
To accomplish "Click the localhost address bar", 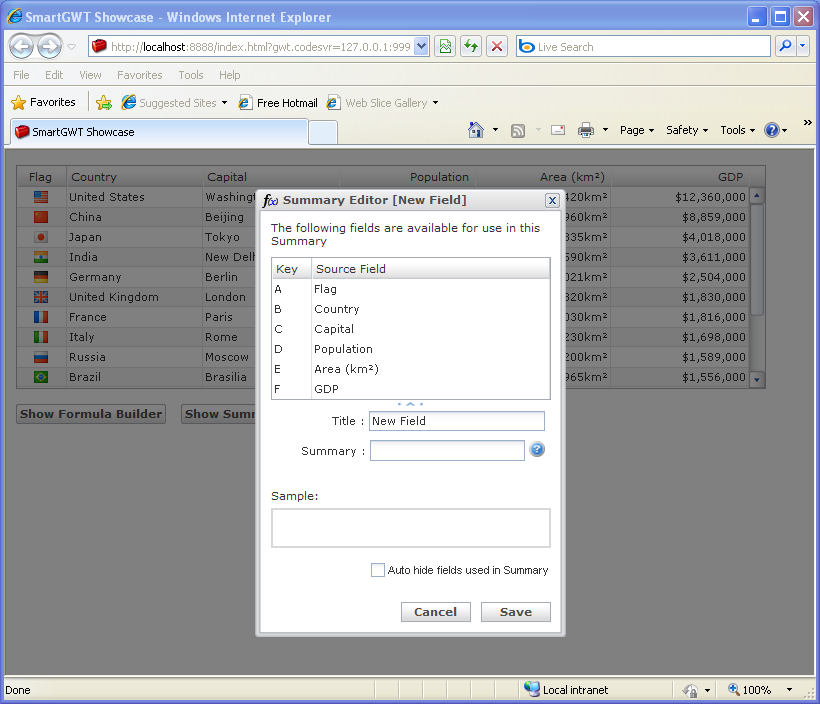I will [x=252, y=47].
